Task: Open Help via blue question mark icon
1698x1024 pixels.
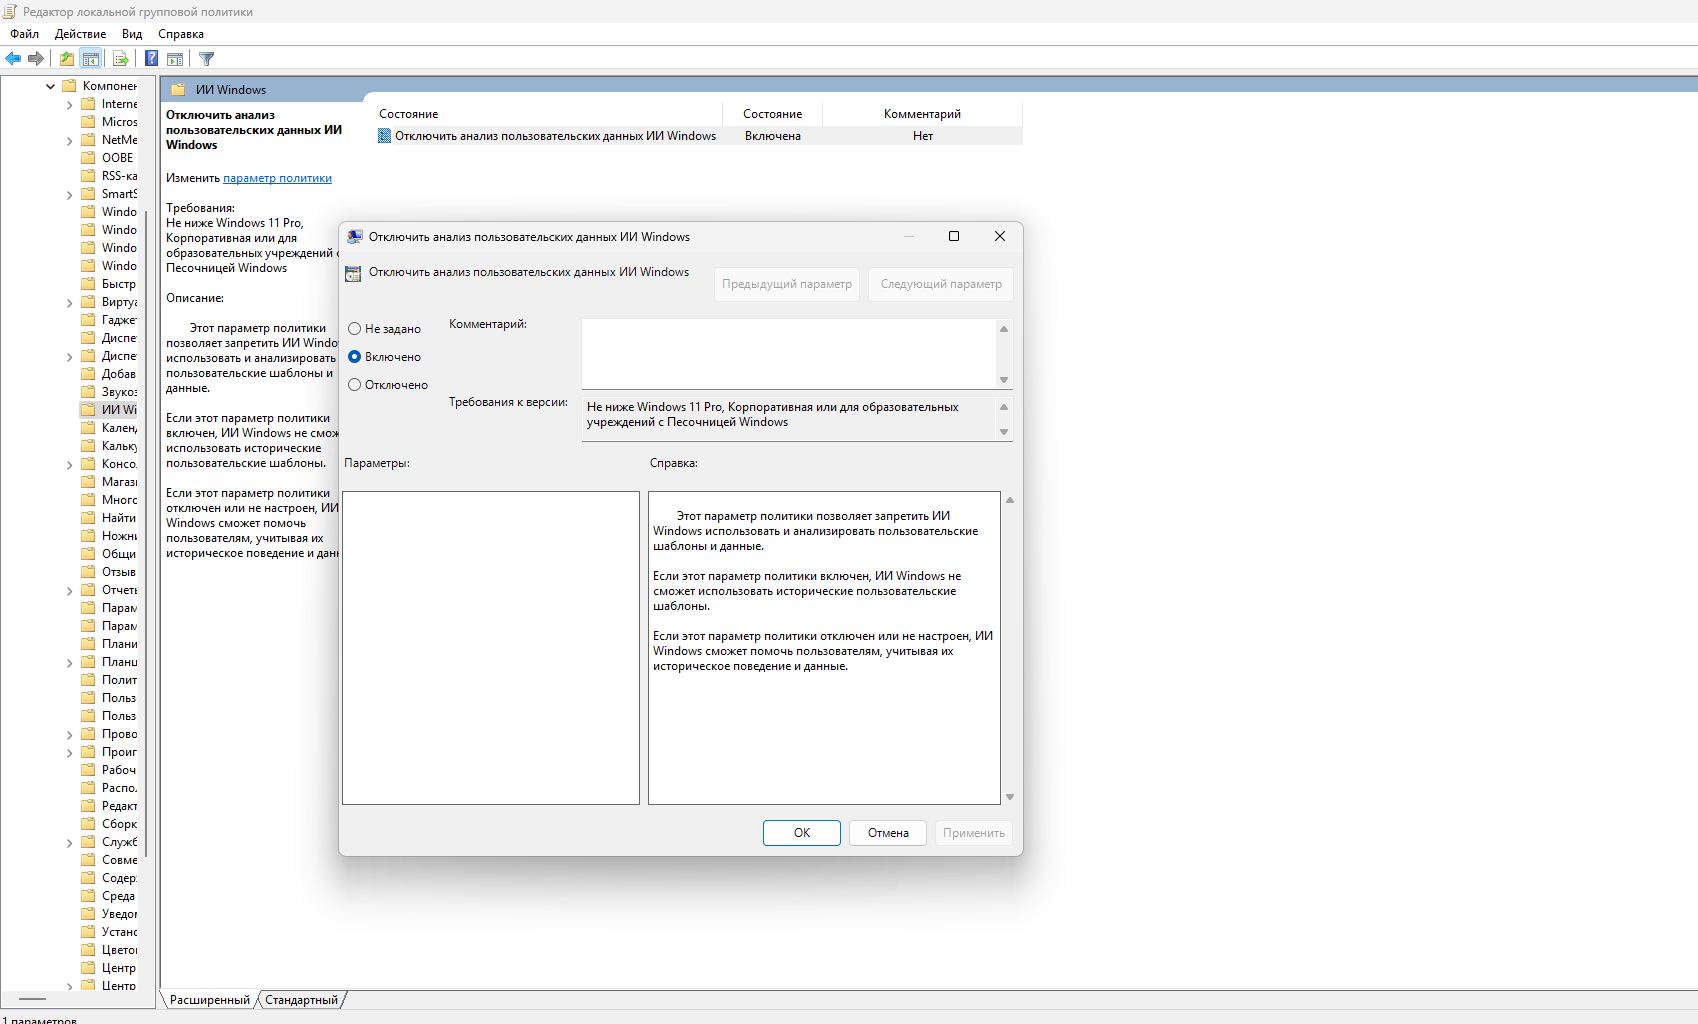Action: coord(152,59)
